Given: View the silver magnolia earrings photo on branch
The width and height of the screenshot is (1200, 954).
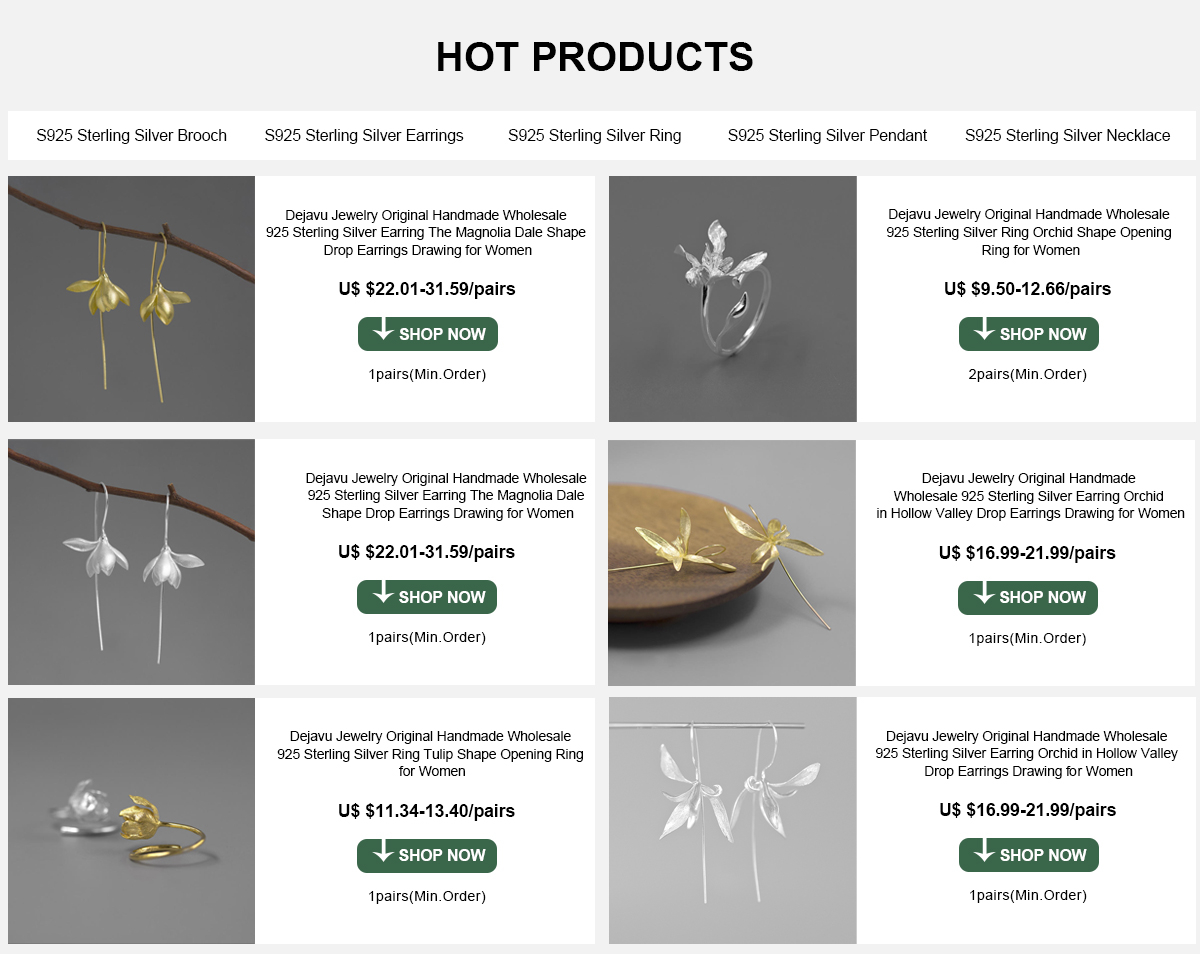Looking at the screenshot, I should (131, 561).
